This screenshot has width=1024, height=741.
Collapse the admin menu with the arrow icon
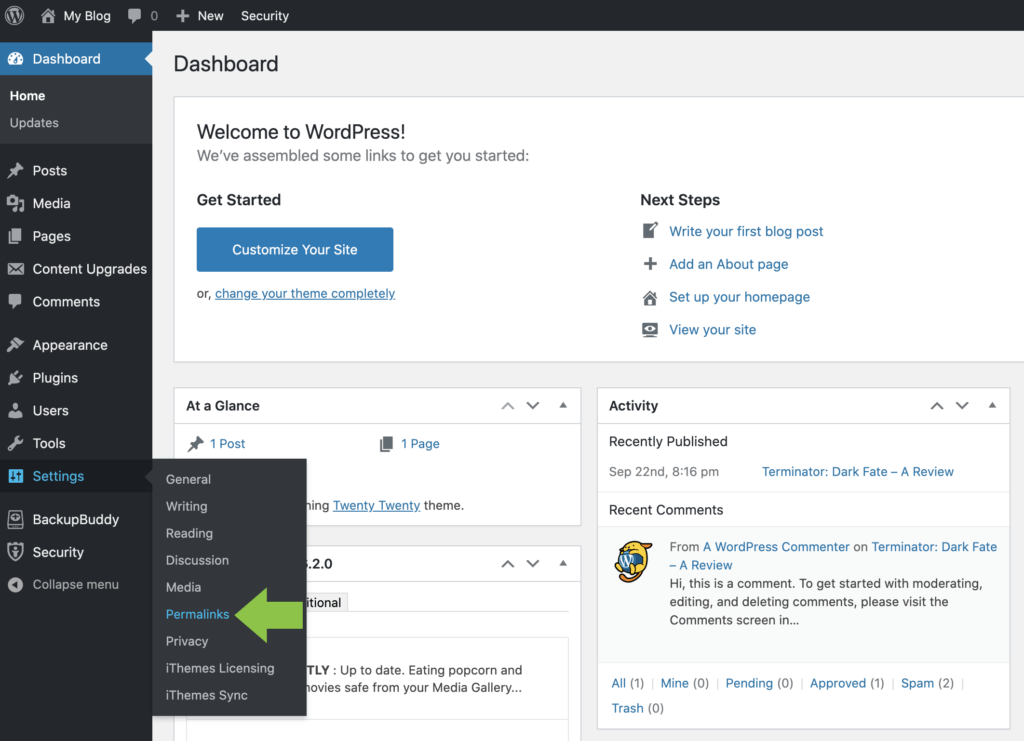pyautogui.click(x=15, y=585)
